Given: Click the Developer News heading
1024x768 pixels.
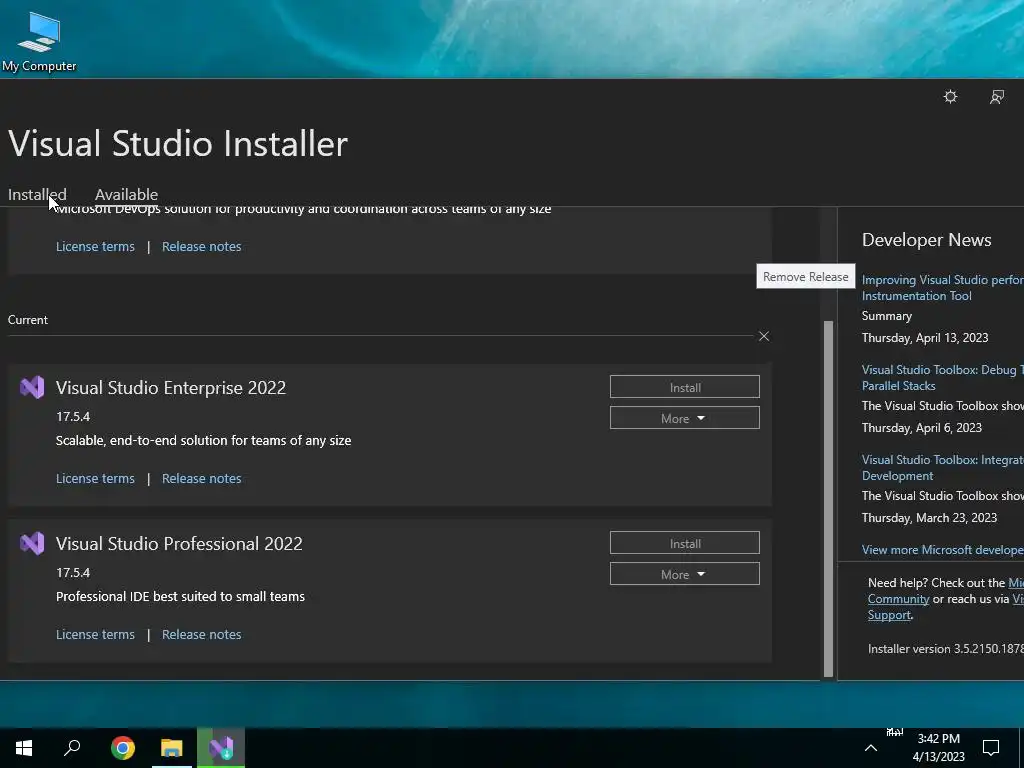Looking at the screenshot, I should 926,240.
